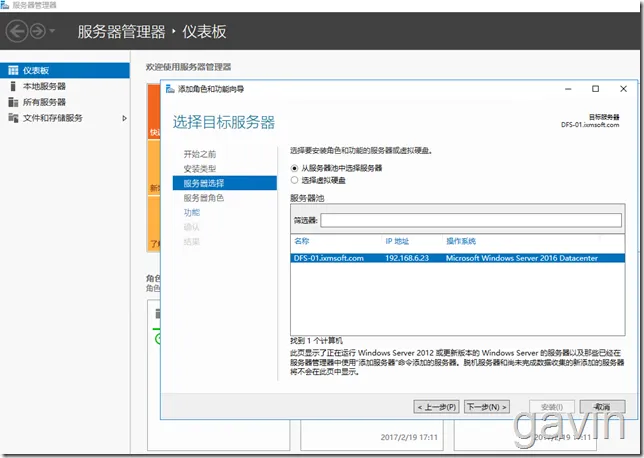Click the 筛选器 filter input field
This screenshot has width=644, height=458.
(x=471, y=220)
